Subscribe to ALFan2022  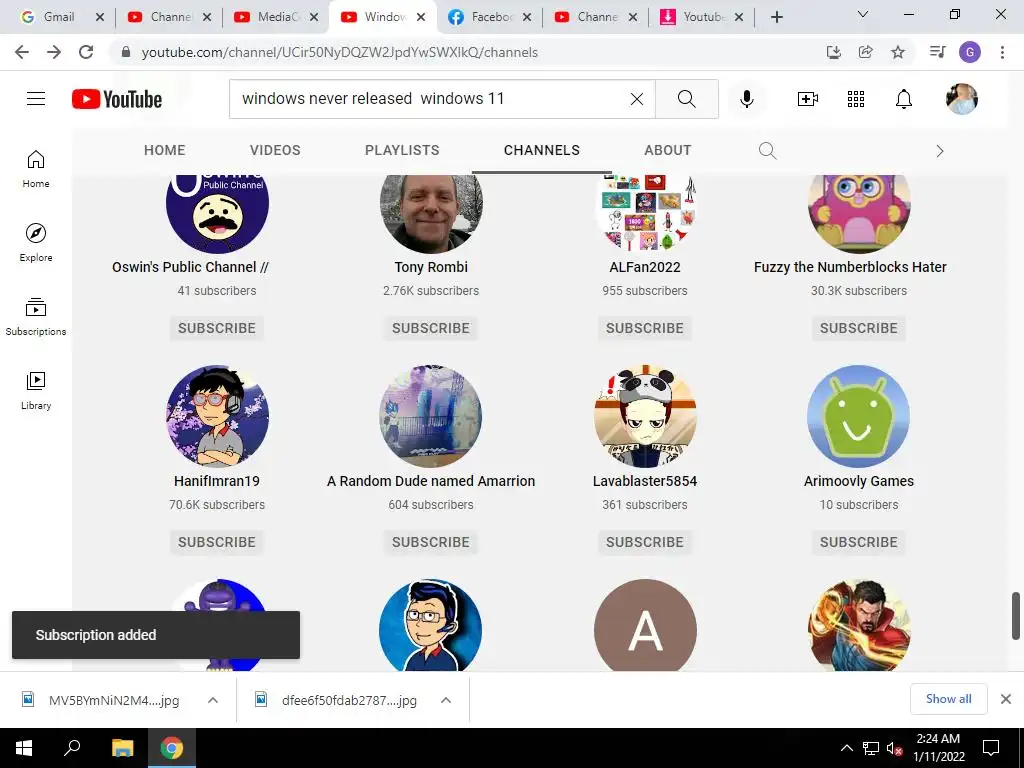tap(645, 328)
